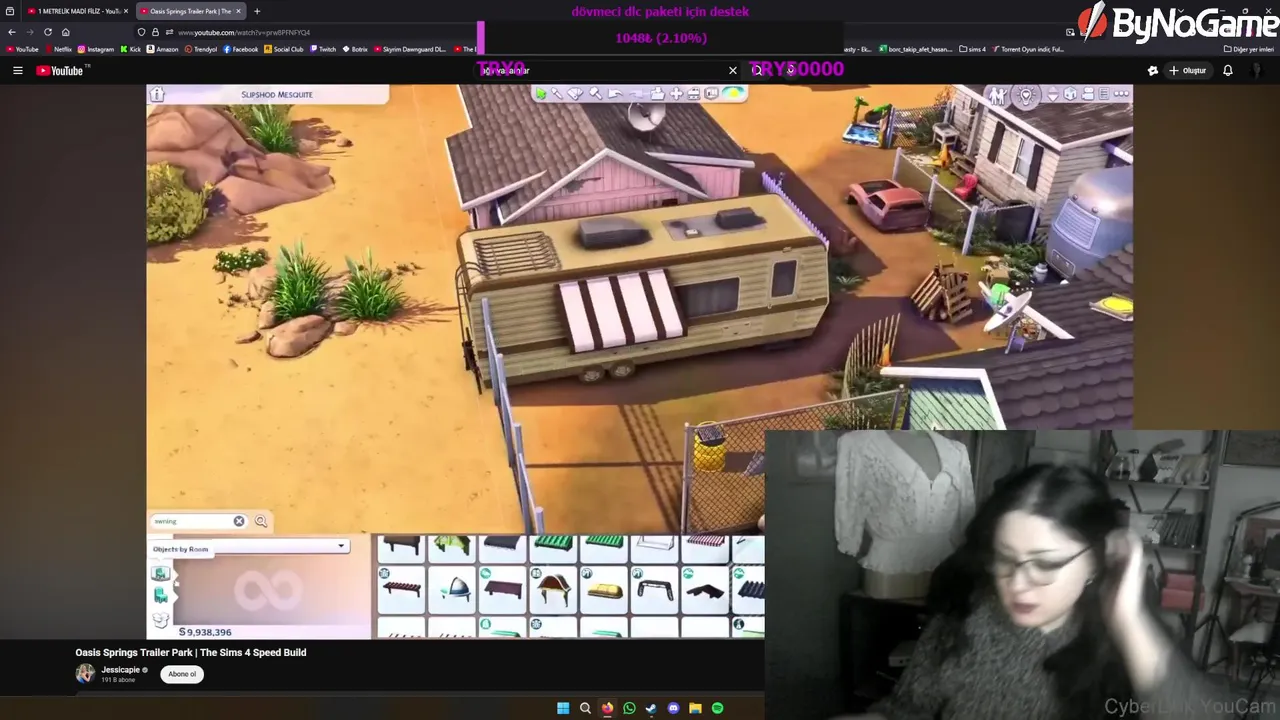This screenshot has height=720, width=1280.
Task: Open WhatsApp from the taskbar
Action: [629, 708]
